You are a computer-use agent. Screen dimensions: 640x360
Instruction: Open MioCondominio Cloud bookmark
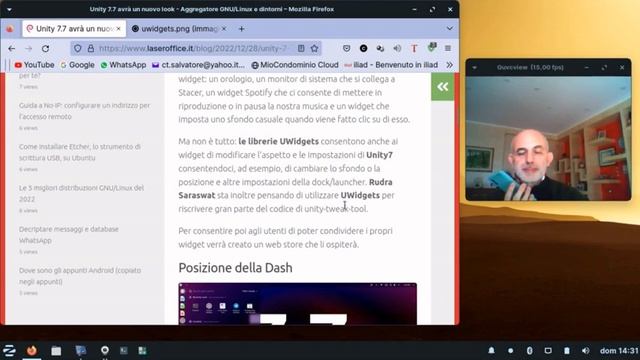[x=295, y=65]
